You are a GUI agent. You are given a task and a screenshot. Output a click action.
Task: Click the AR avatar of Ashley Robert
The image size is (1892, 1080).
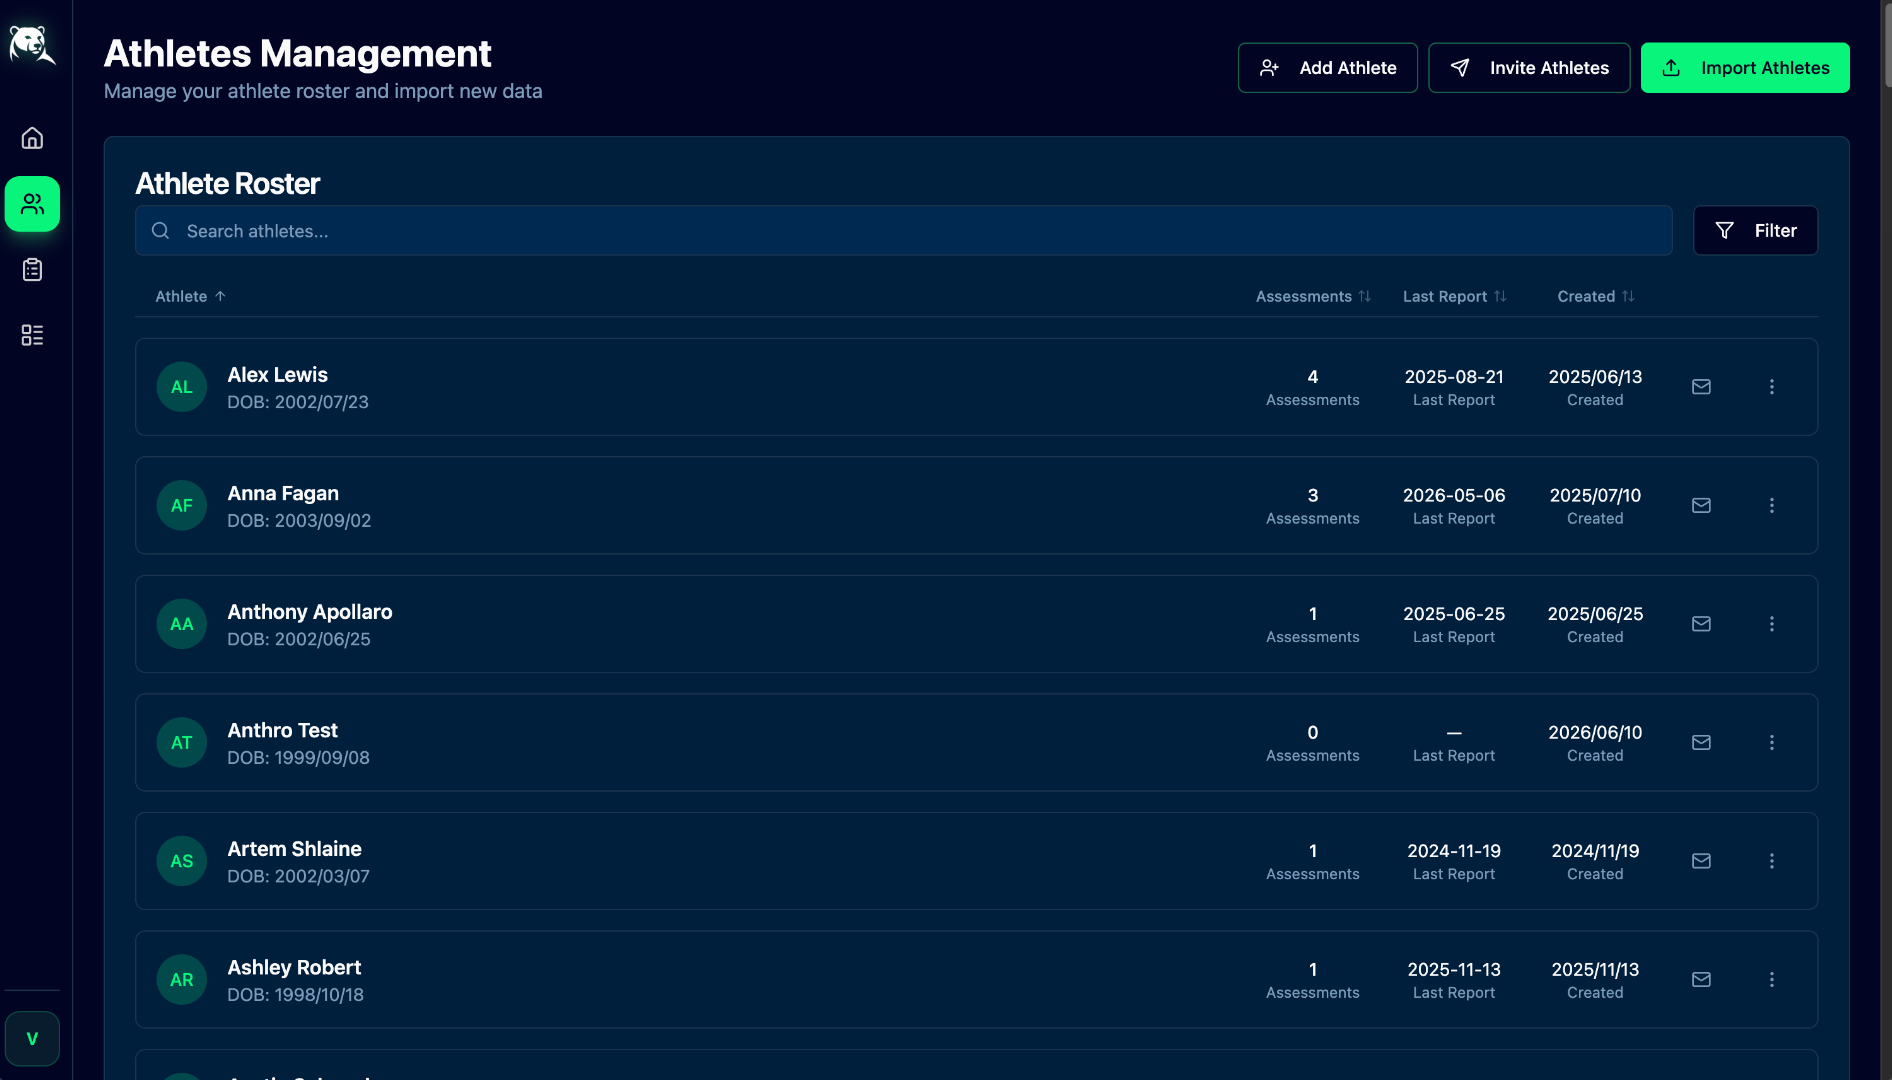coord(181,980)
